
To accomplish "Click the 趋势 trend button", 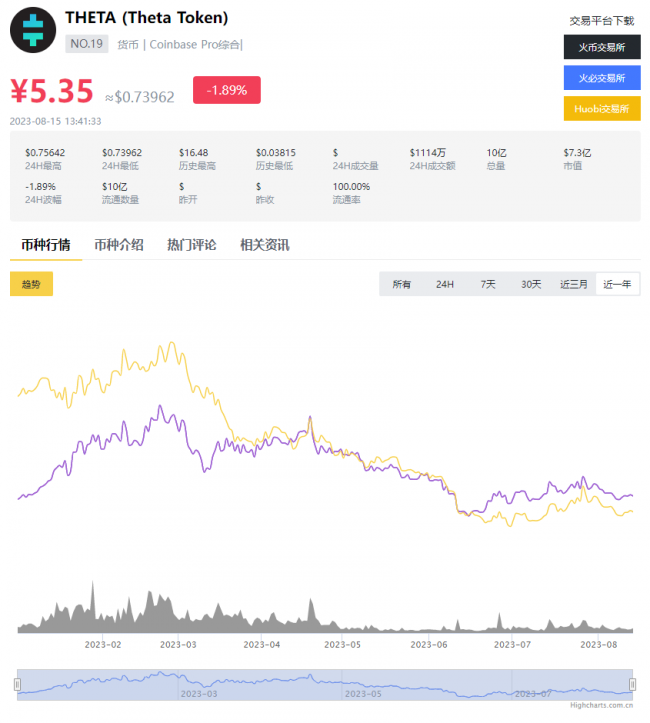I will click(31, 284).
